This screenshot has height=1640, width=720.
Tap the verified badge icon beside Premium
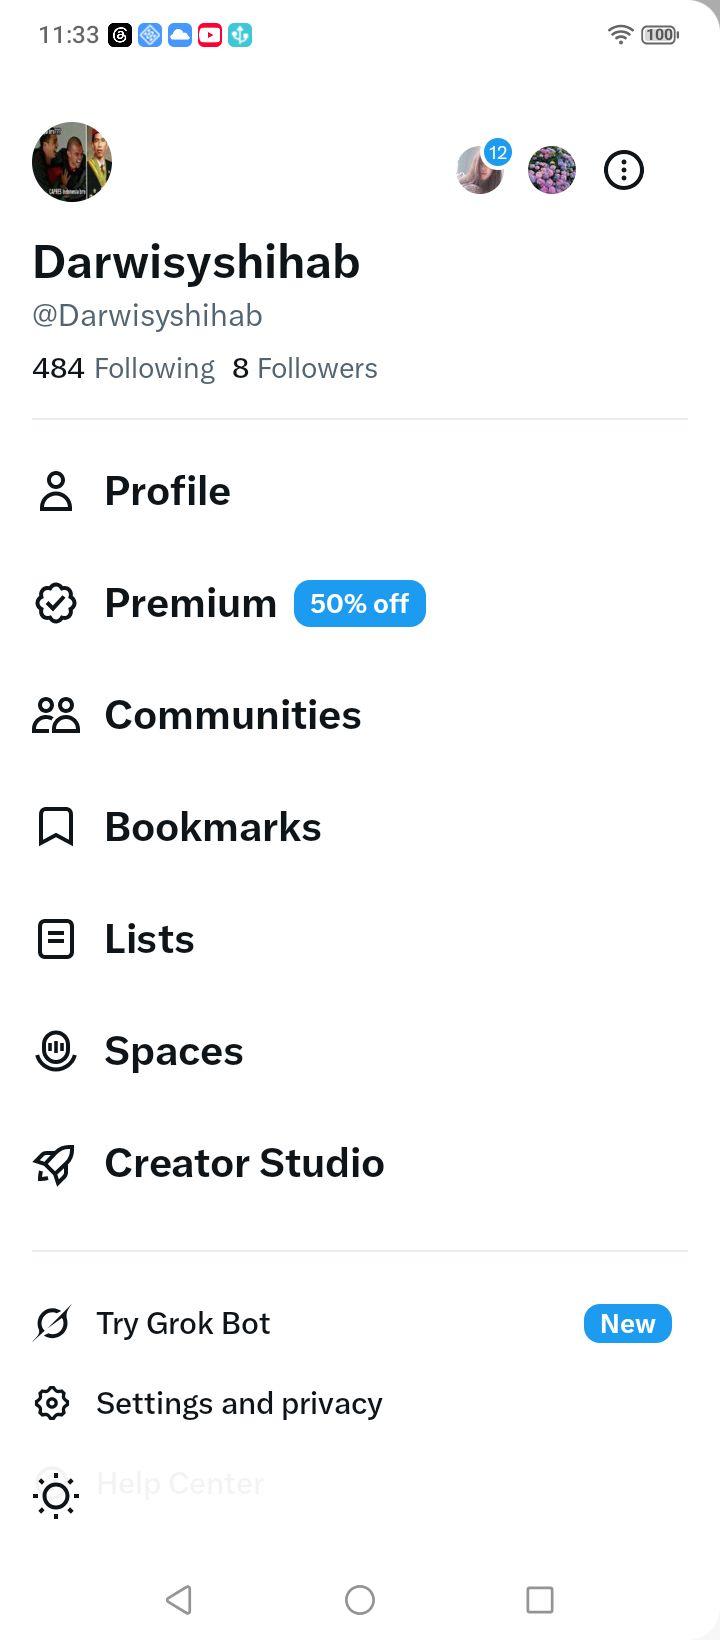tap(56, 603)
